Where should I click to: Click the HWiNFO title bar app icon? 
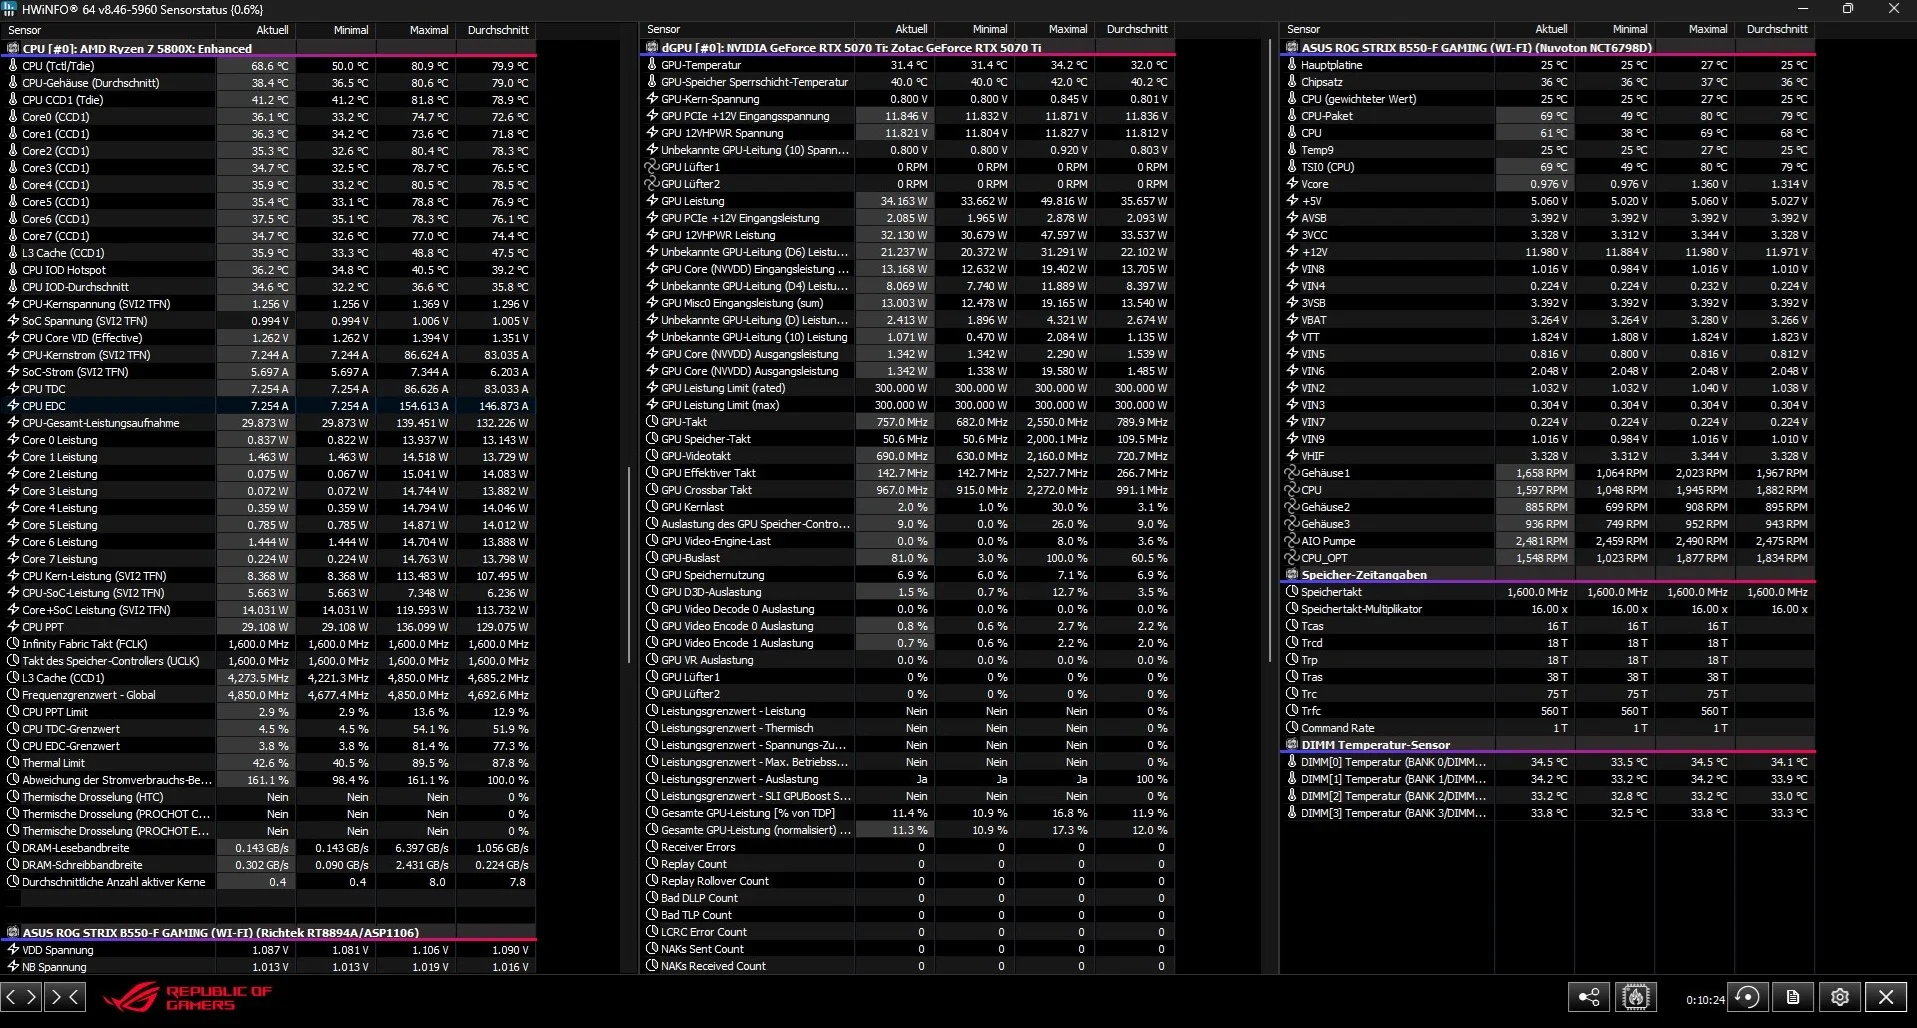pyautogui.click(x=10, y=9)
